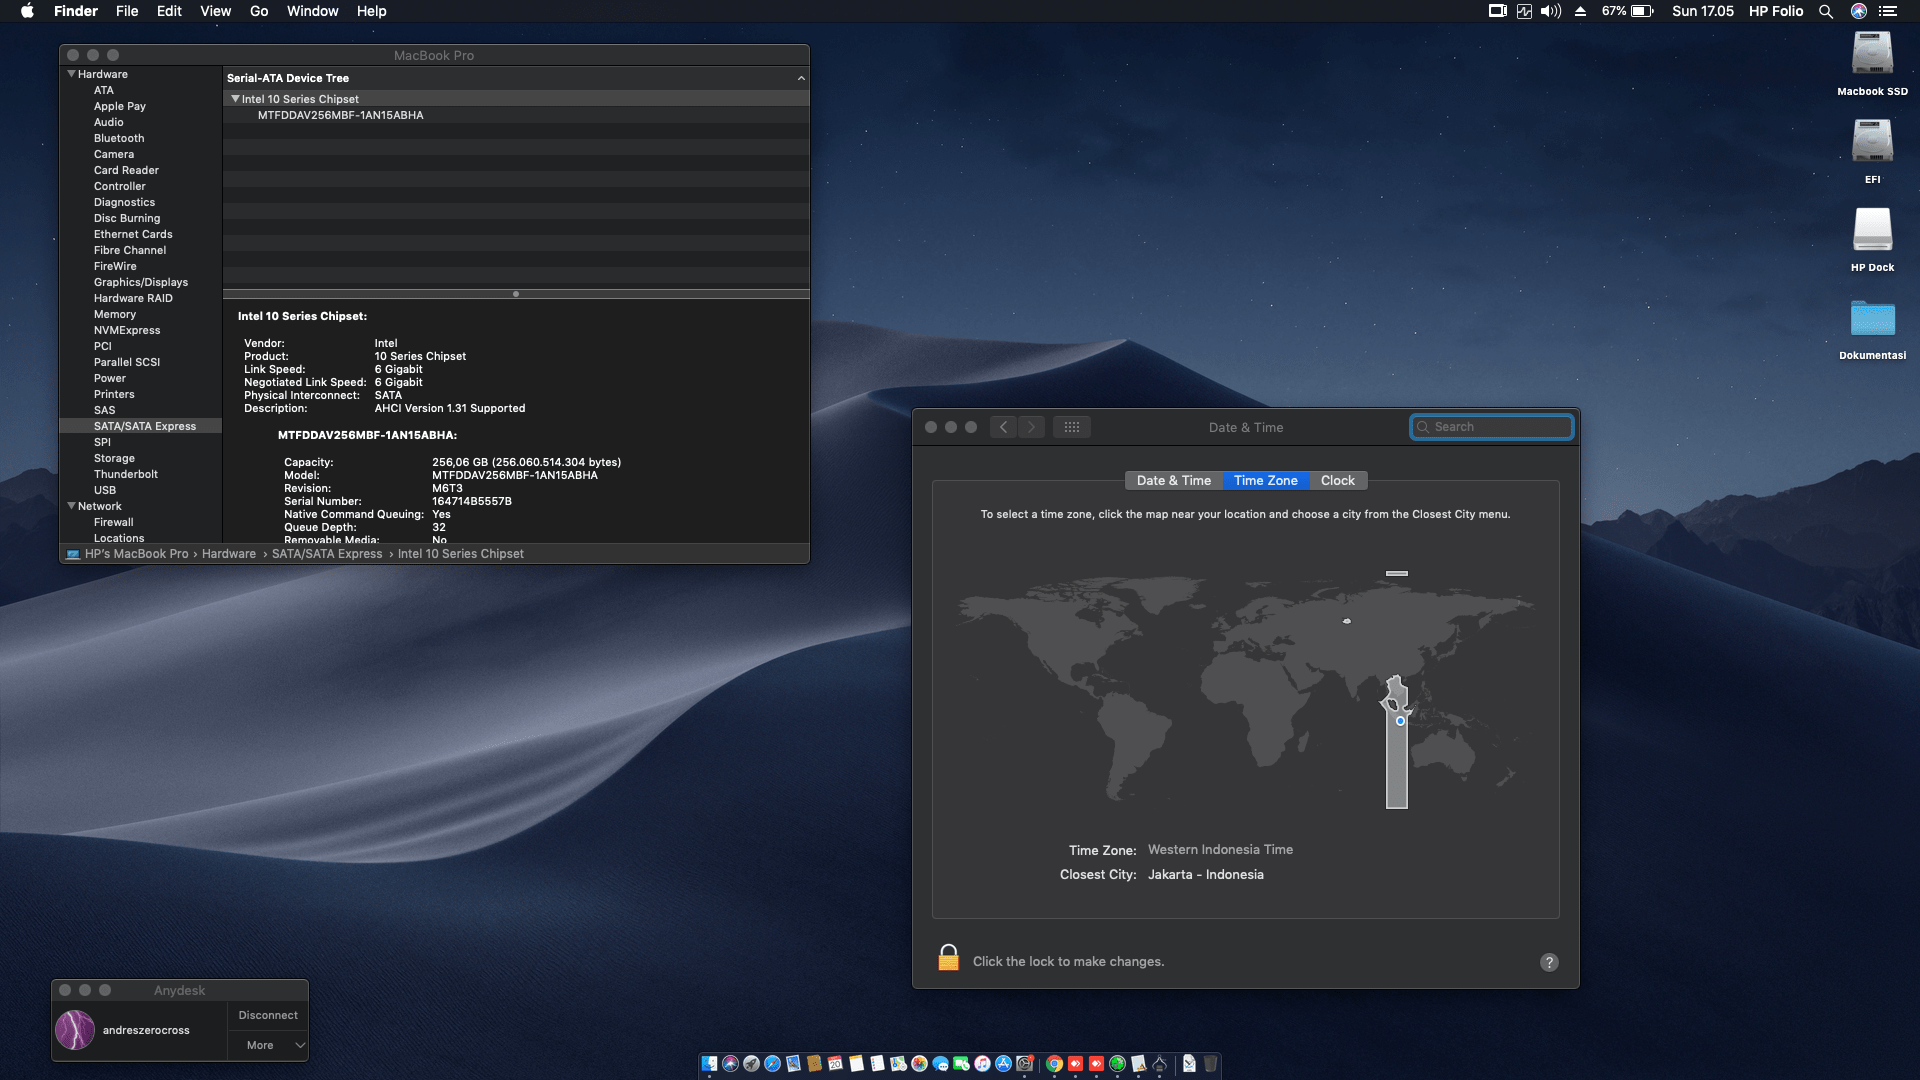Open the Dokumentasi folder on desktop
The width and height of the screenshot is (1920, 1080).
(x=1872, y=320)
